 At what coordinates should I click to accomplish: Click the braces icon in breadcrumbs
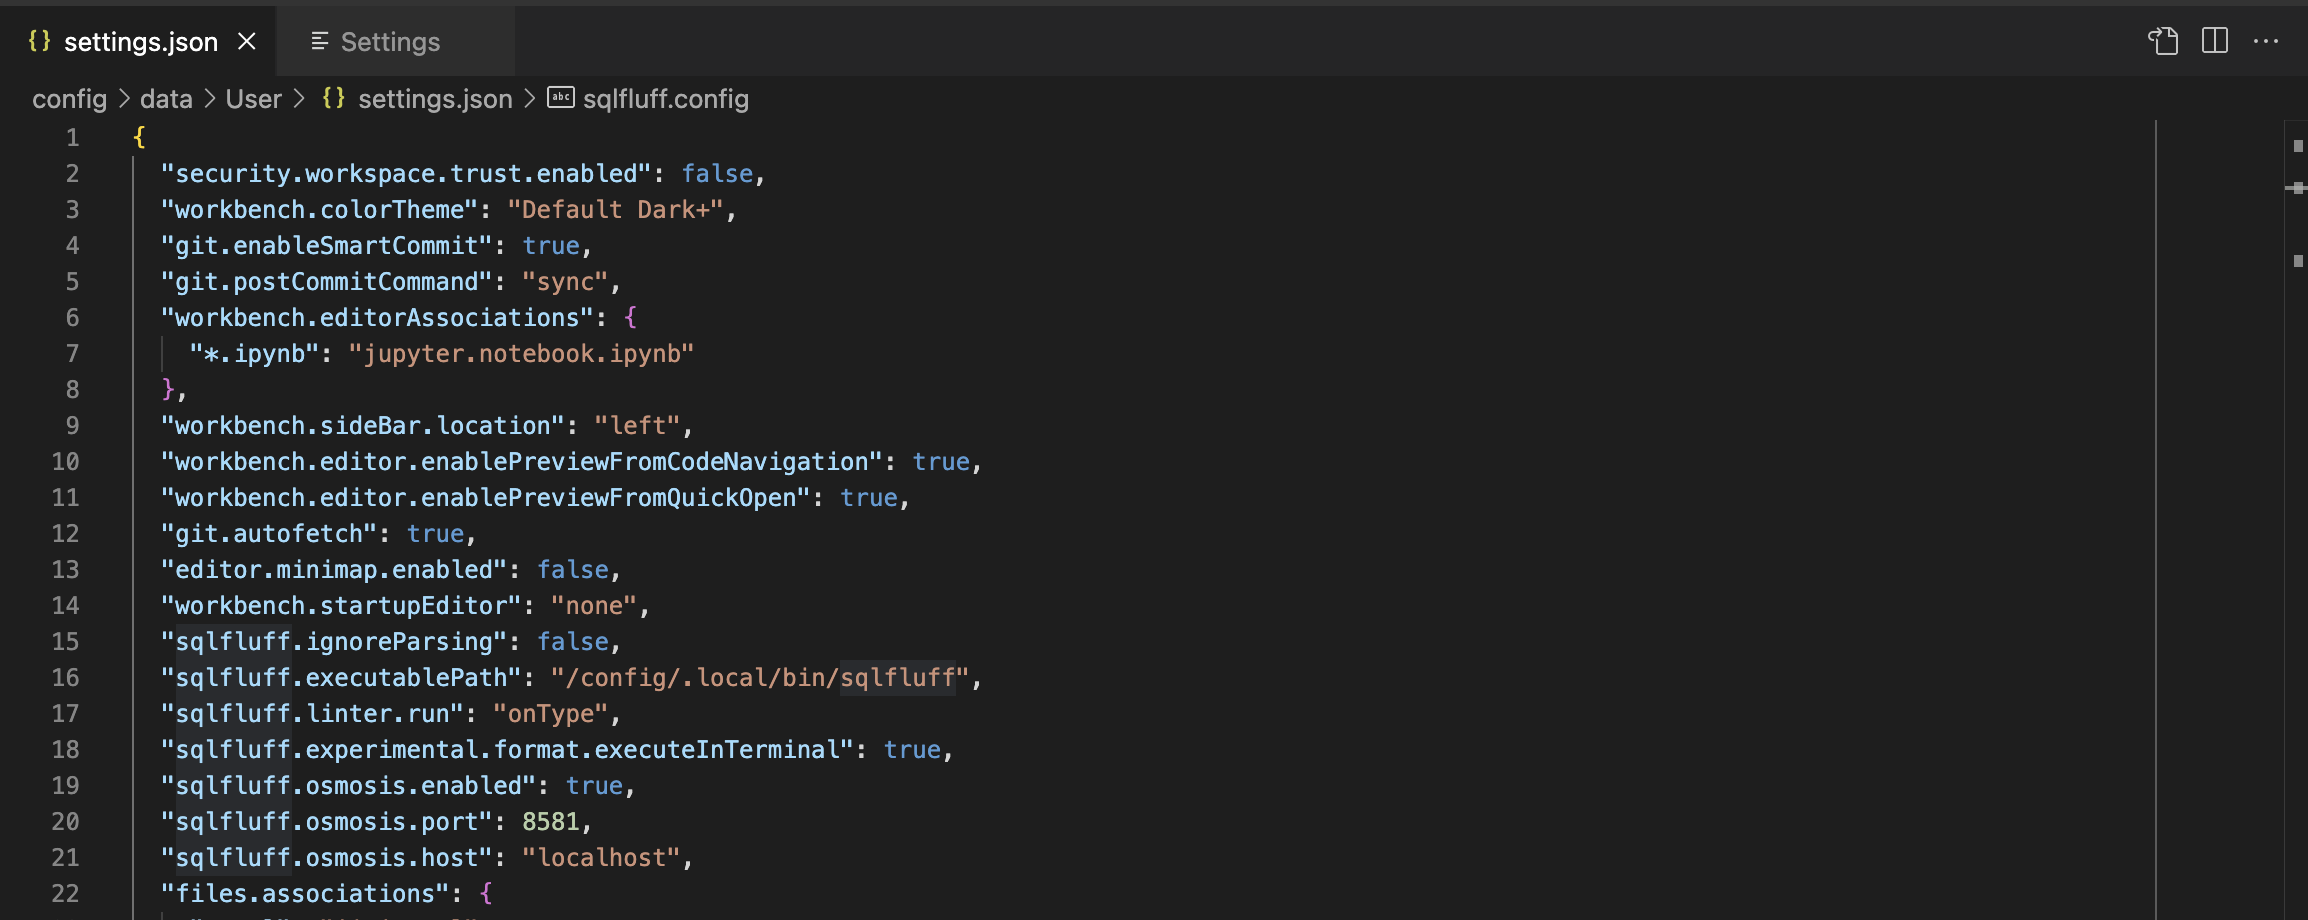pos(334,98)
